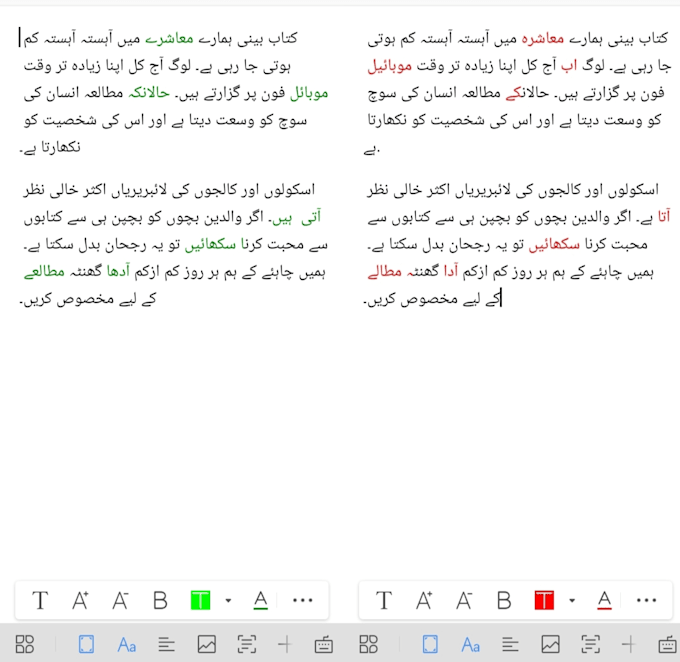The image size is (680, 662).
Task: Click the green word سکھائیں
Action: (x=210, y=244)
